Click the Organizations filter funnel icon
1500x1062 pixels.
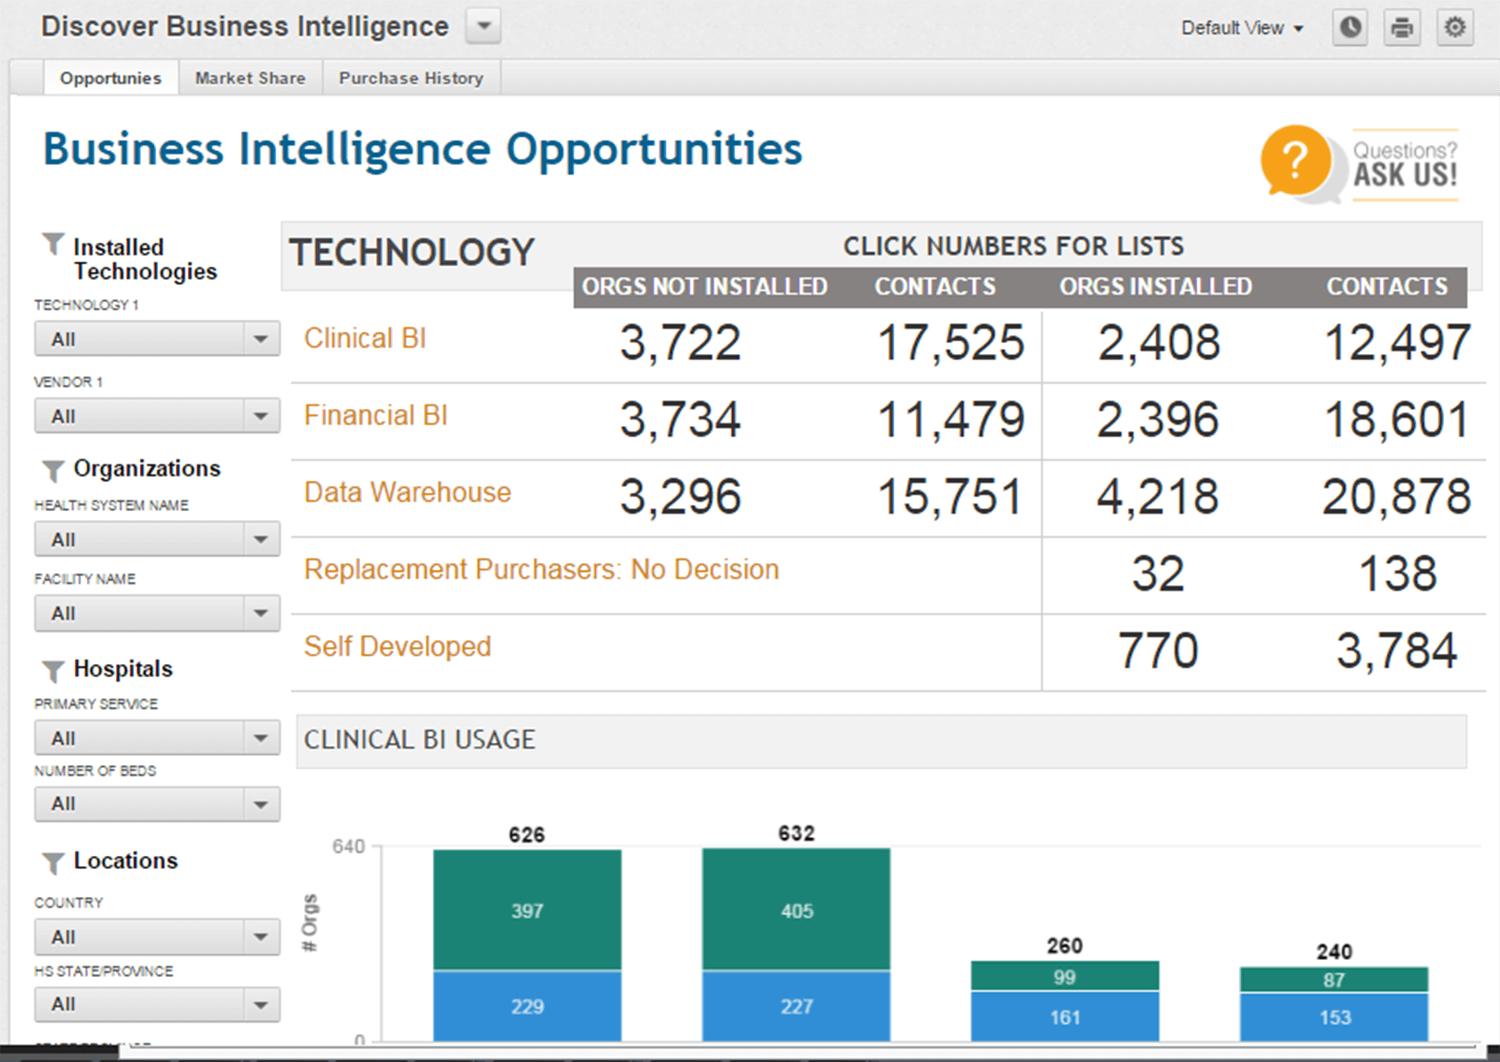tap(52, 471)
